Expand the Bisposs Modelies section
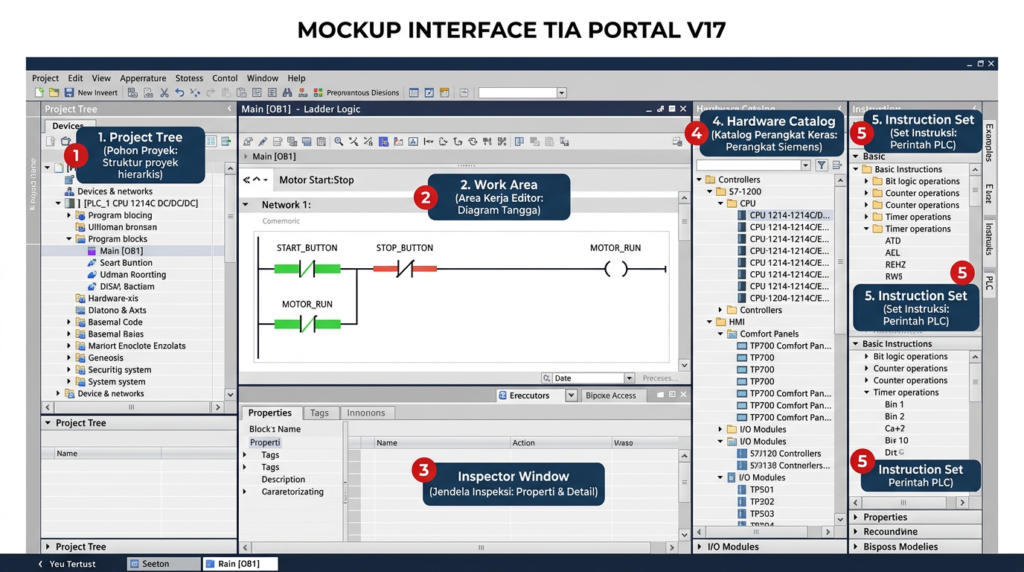 856,547
